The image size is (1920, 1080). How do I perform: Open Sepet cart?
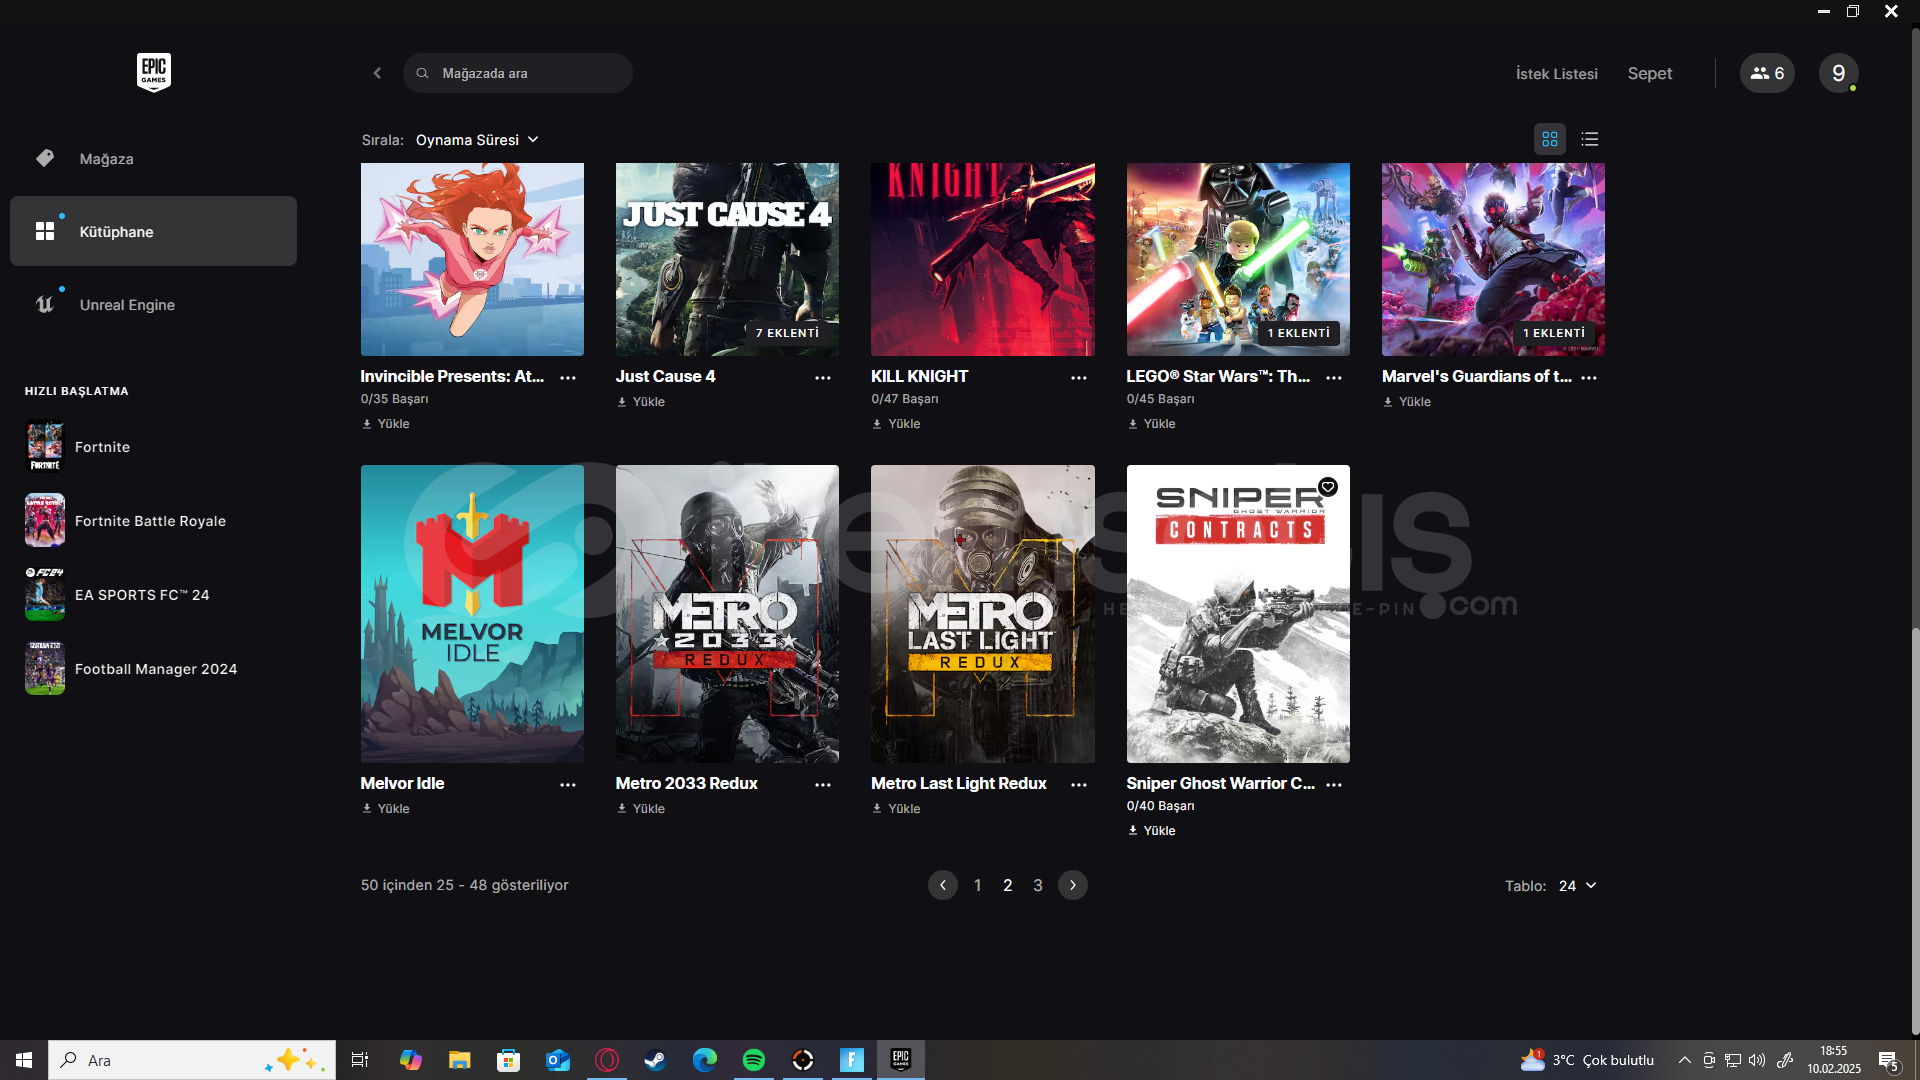[1649, 74]
